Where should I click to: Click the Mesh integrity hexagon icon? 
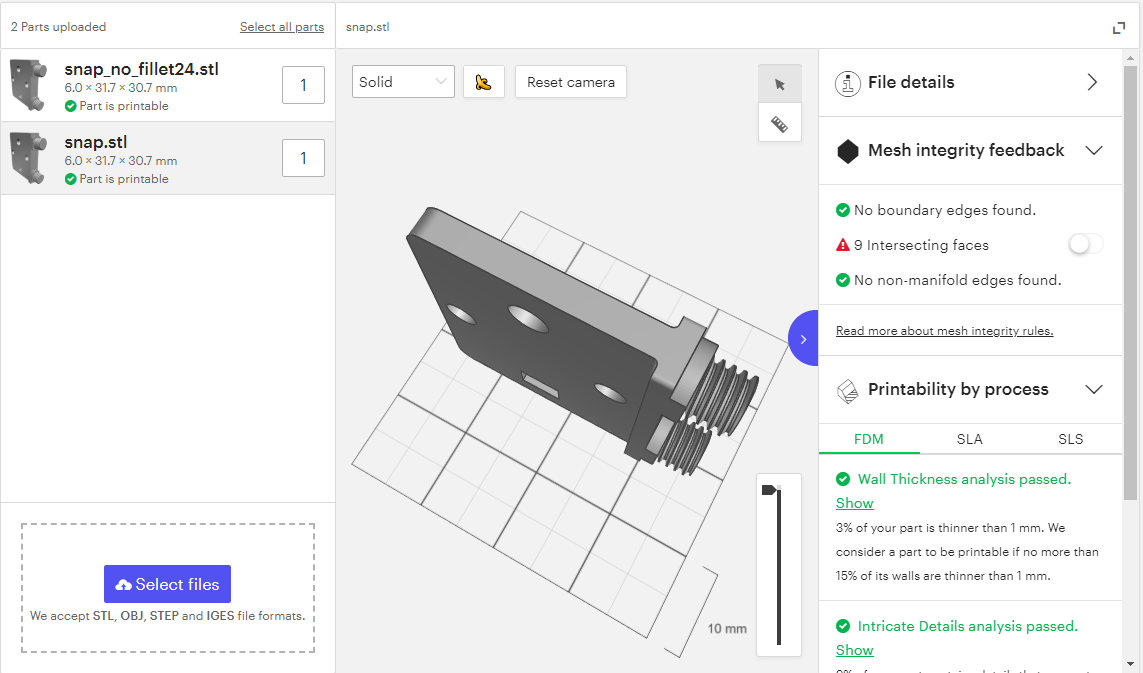847,150
